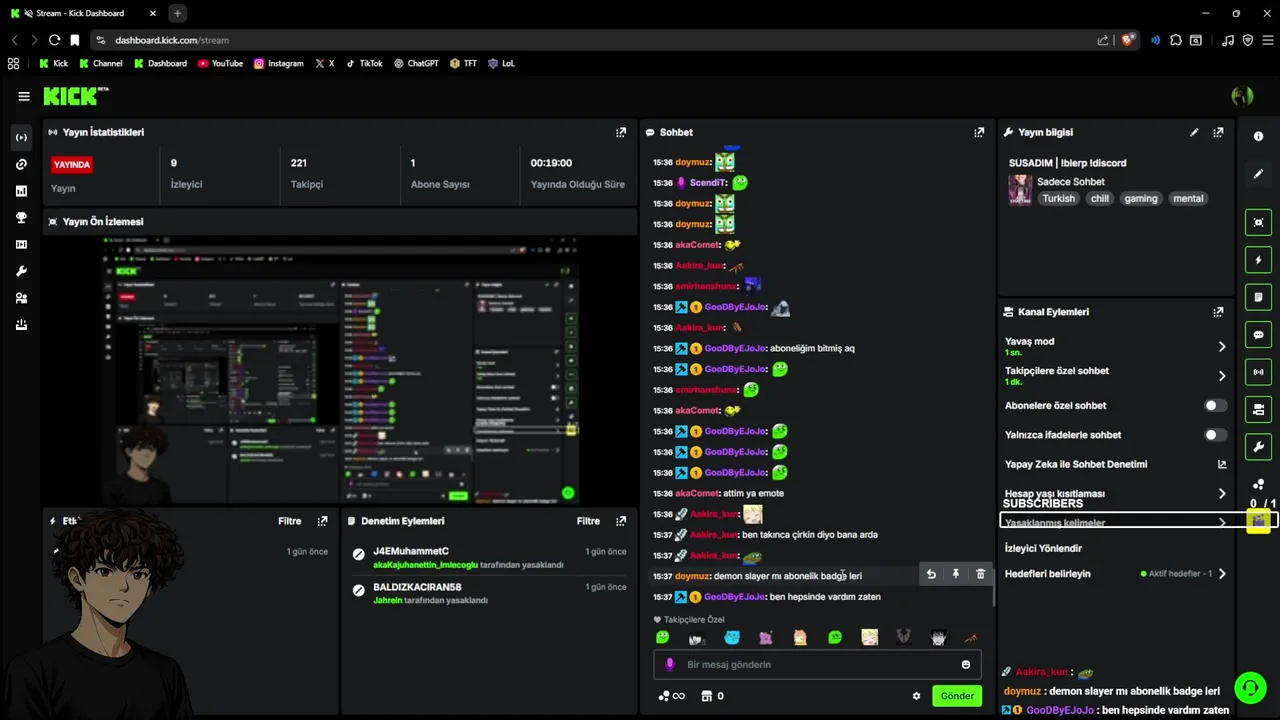
Task: Open the hamburger menu beside the Kick logo
Action: click(x=24, y=96)
